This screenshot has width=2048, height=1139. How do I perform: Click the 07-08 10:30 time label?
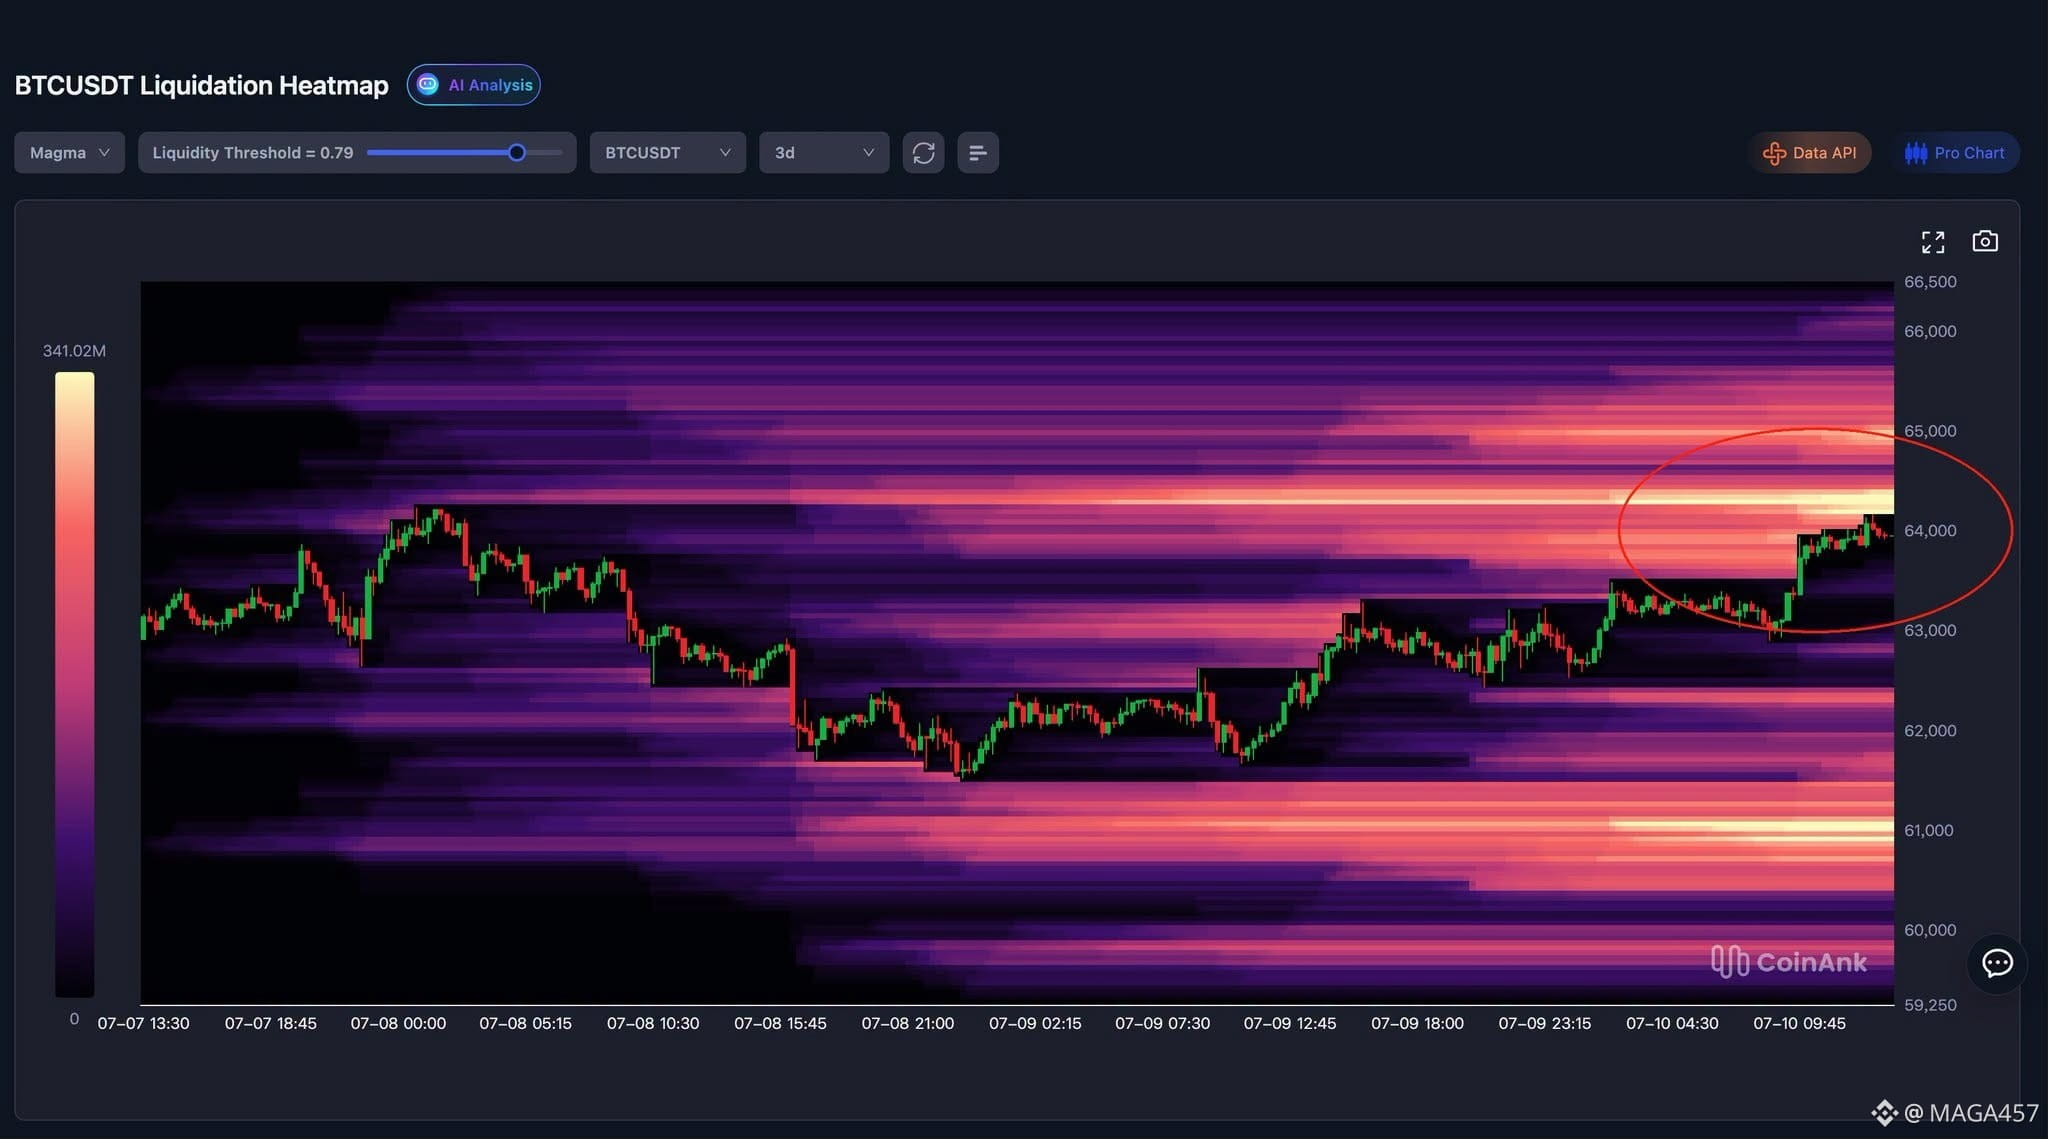(x=653, y=1023)
